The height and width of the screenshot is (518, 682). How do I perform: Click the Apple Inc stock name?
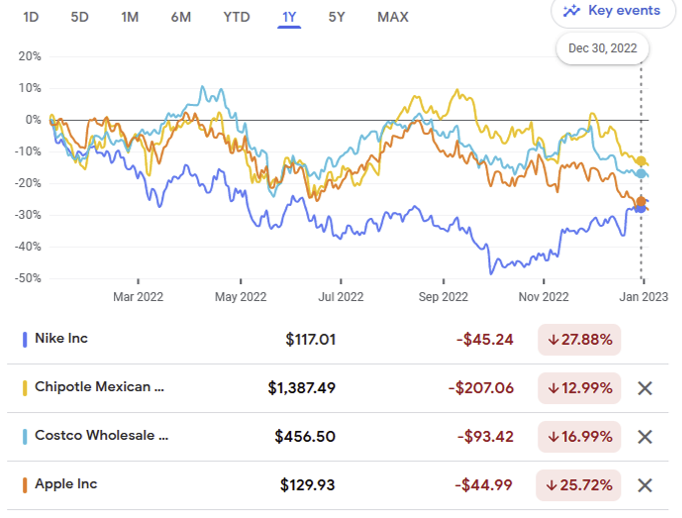click(x=66, y=484)
